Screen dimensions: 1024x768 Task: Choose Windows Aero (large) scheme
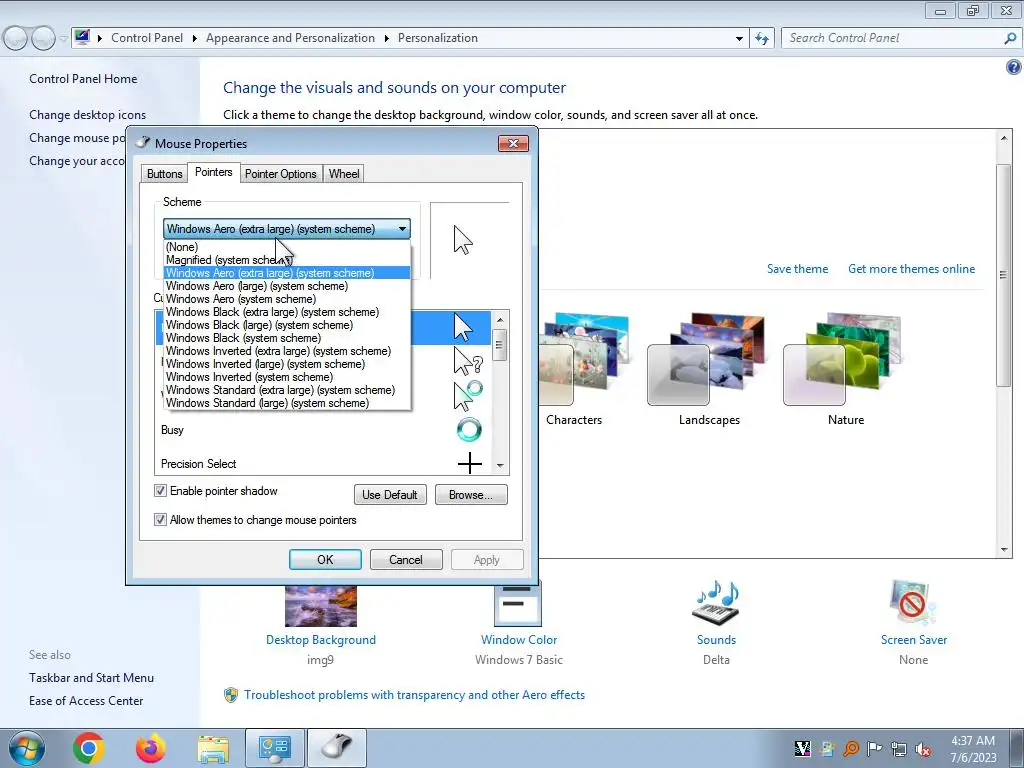[287, 286]
